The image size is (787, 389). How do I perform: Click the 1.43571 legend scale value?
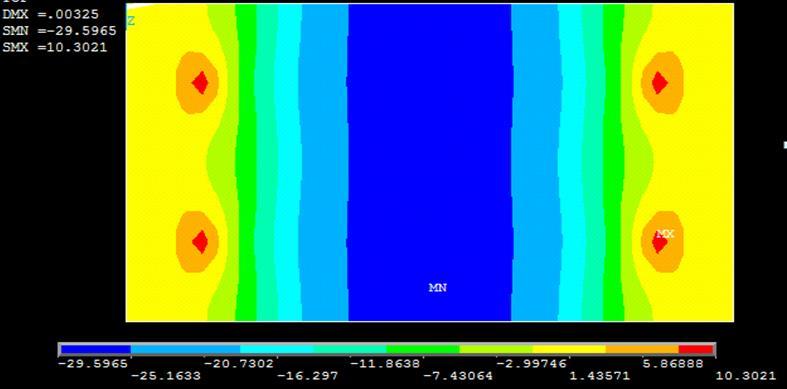600,376
